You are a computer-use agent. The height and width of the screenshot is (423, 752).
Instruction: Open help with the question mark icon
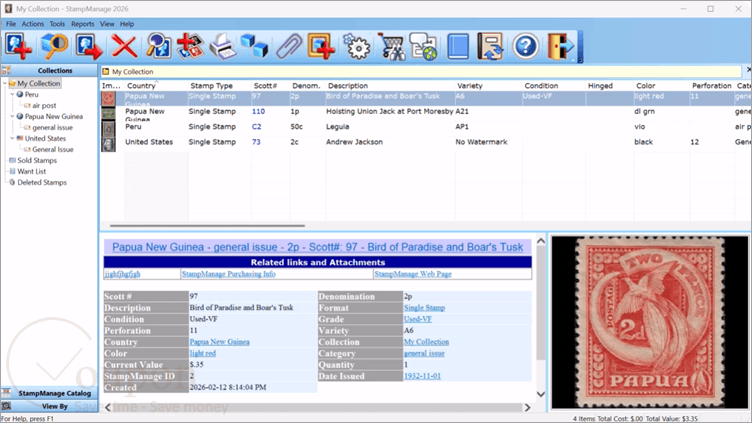click(x=525, y=47)
